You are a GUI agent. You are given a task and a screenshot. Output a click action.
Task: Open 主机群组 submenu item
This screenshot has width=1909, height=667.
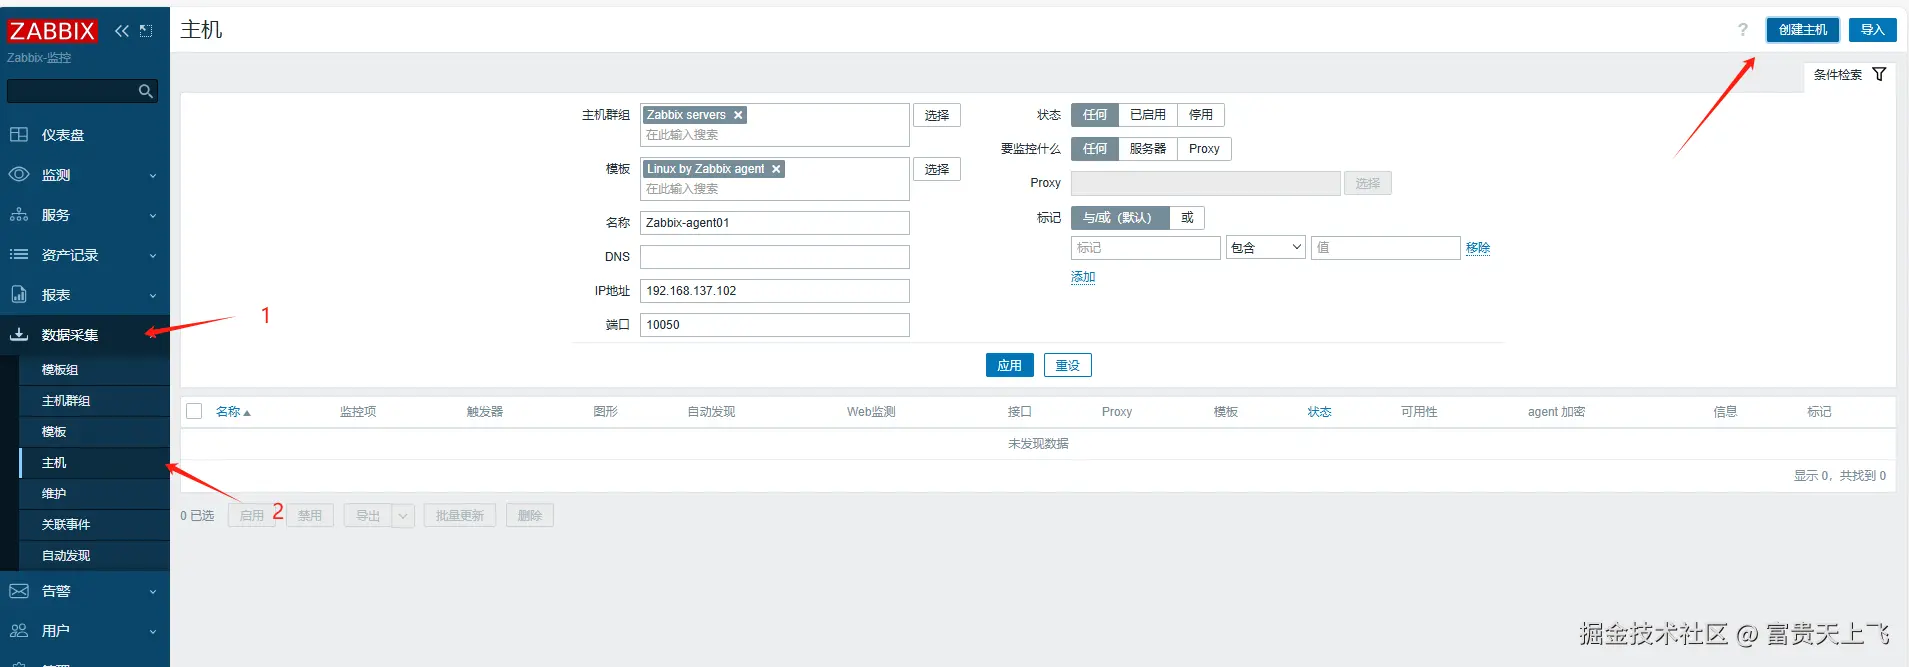click(x=94, y=401)
